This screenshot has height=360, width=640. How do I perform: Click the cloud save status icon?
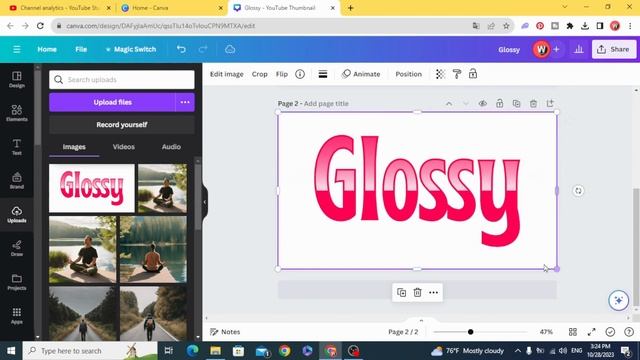[230, 49]
